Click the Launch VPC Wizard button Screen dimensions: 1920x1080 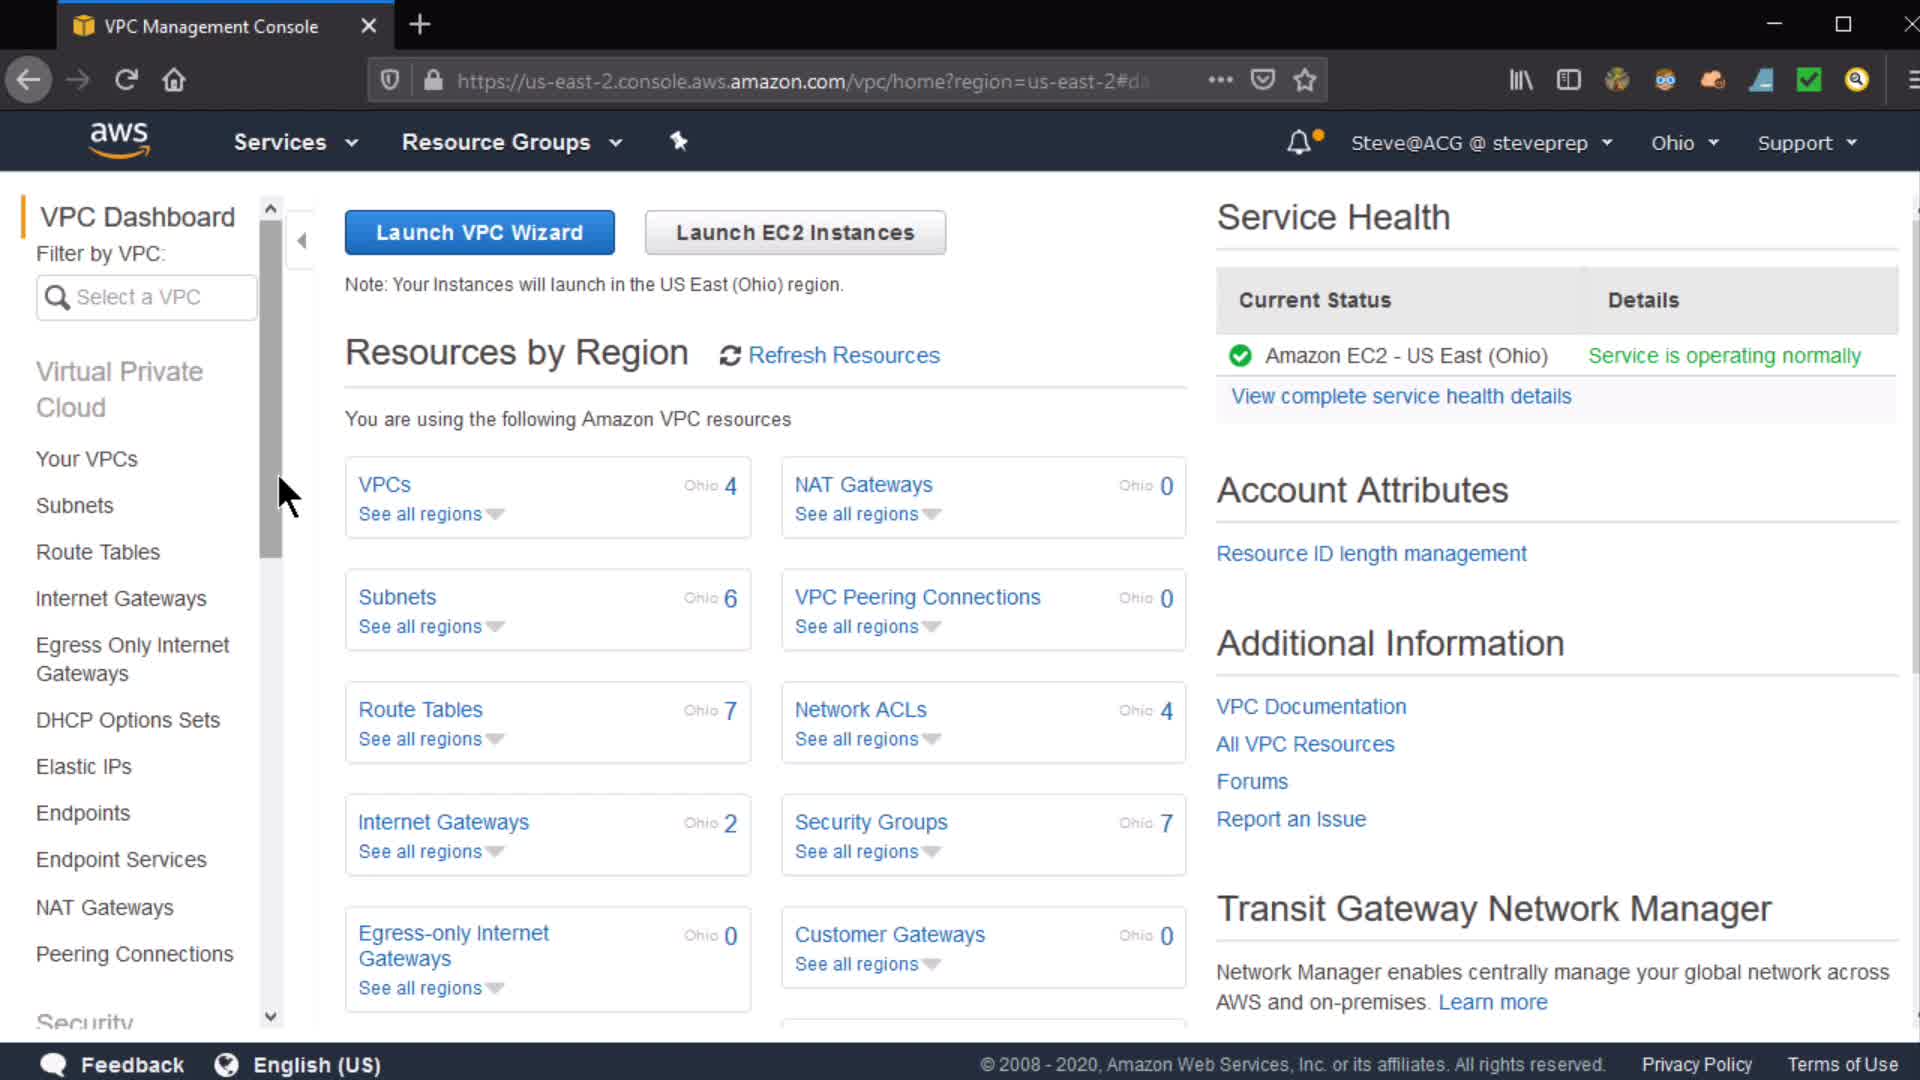(479, 232)
